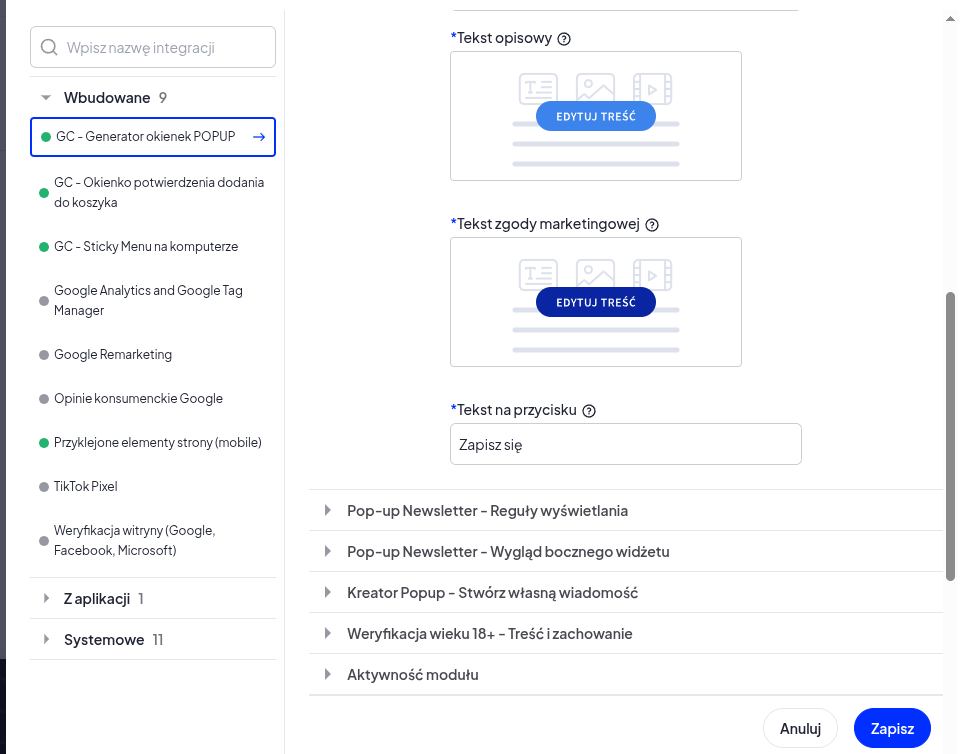976x754 pixels.
Task: Click the Zapisz button
Action: tap(892, 728)
